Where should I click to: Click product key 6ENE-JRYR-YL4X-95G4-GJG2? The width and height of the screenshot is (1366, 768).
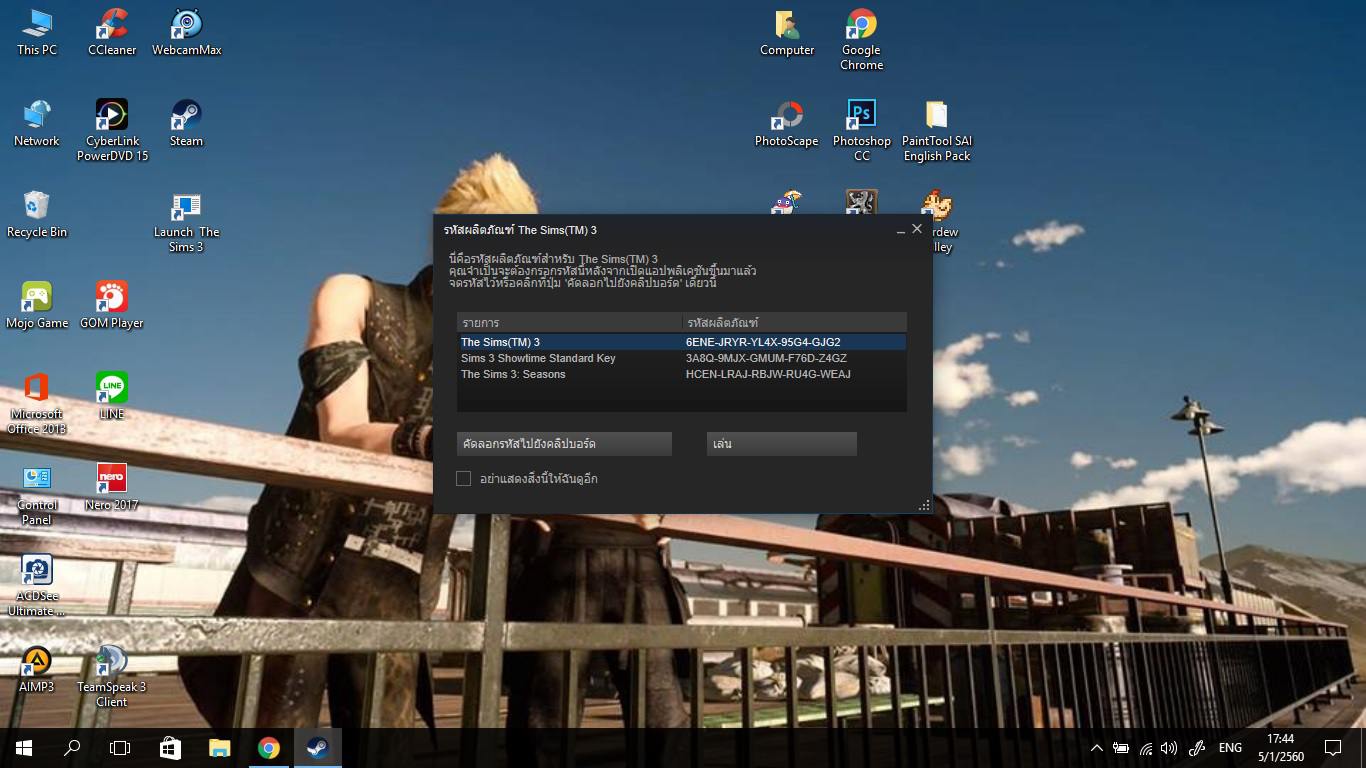(763, 342)
